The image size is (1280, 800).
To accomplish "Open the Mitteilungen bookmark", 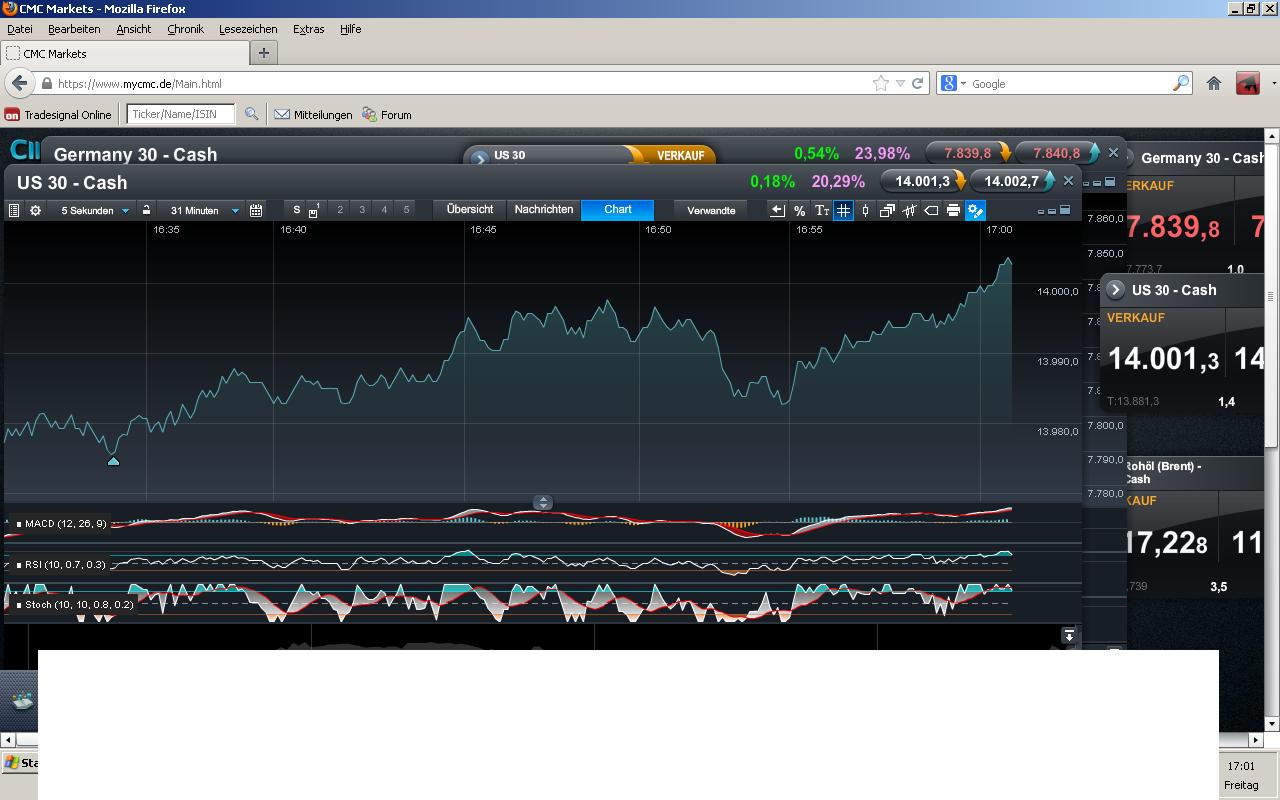I will tap(313, 115).
